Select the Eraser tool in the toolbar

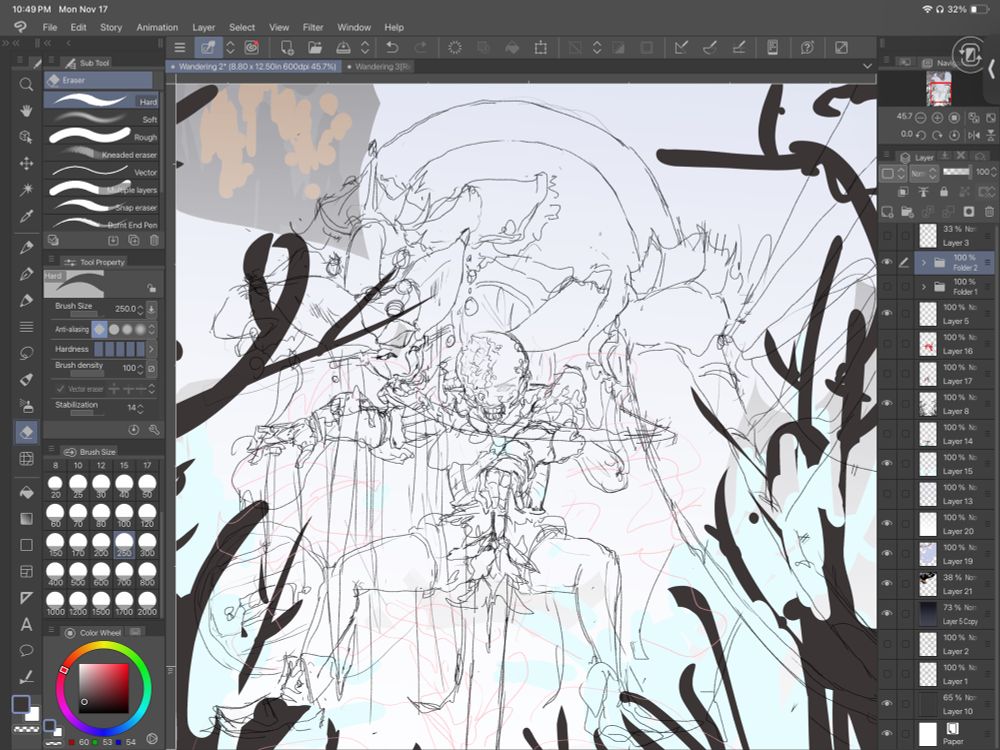pyautogui.click(x=26, y=432)
